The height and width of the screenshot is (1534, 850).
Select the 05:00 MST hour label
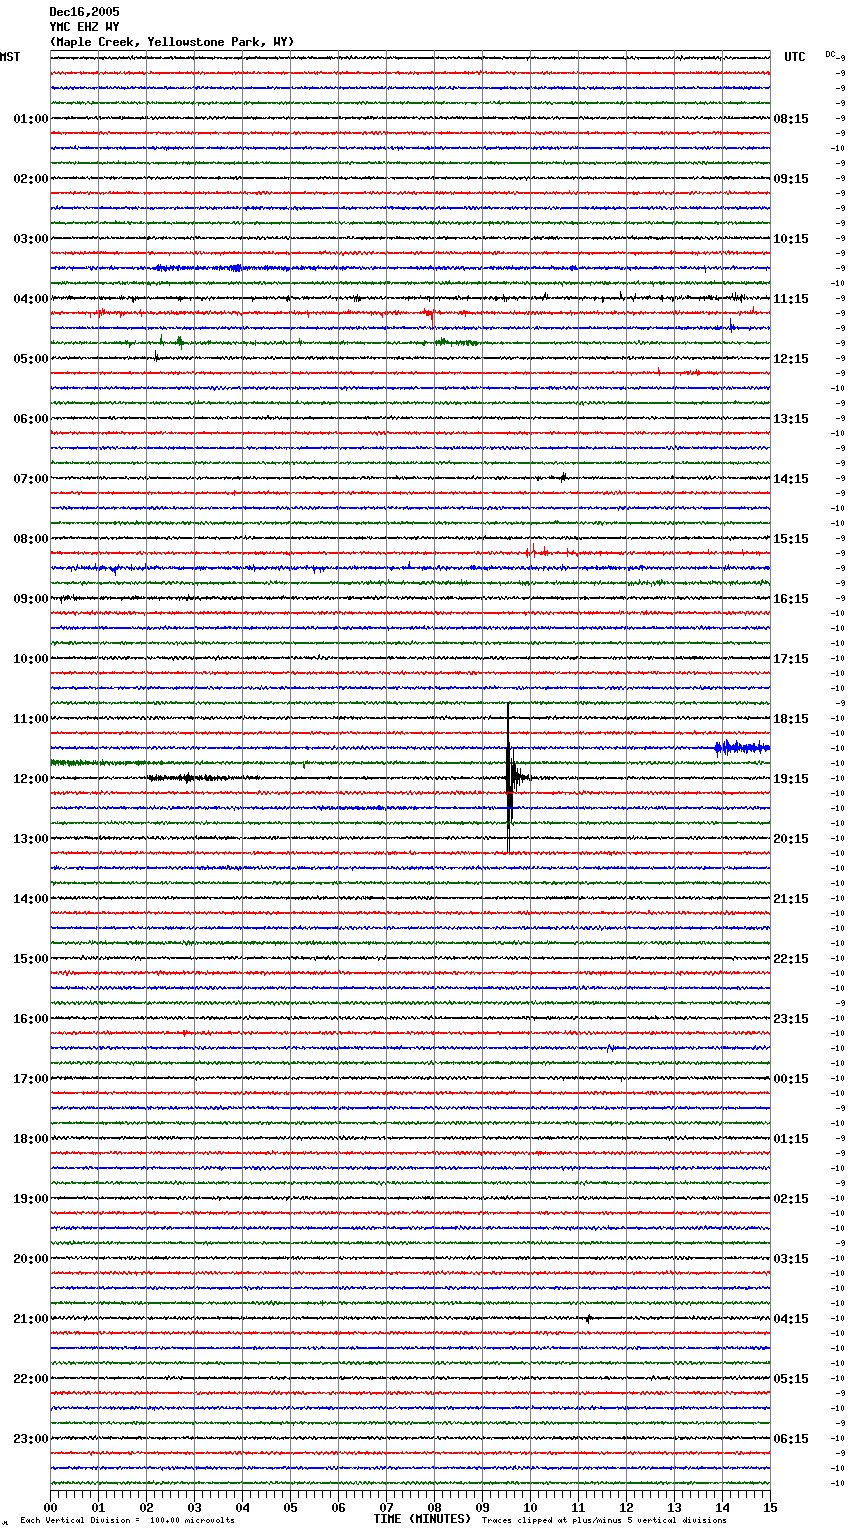pyautogui.click(x=31, y=359)
